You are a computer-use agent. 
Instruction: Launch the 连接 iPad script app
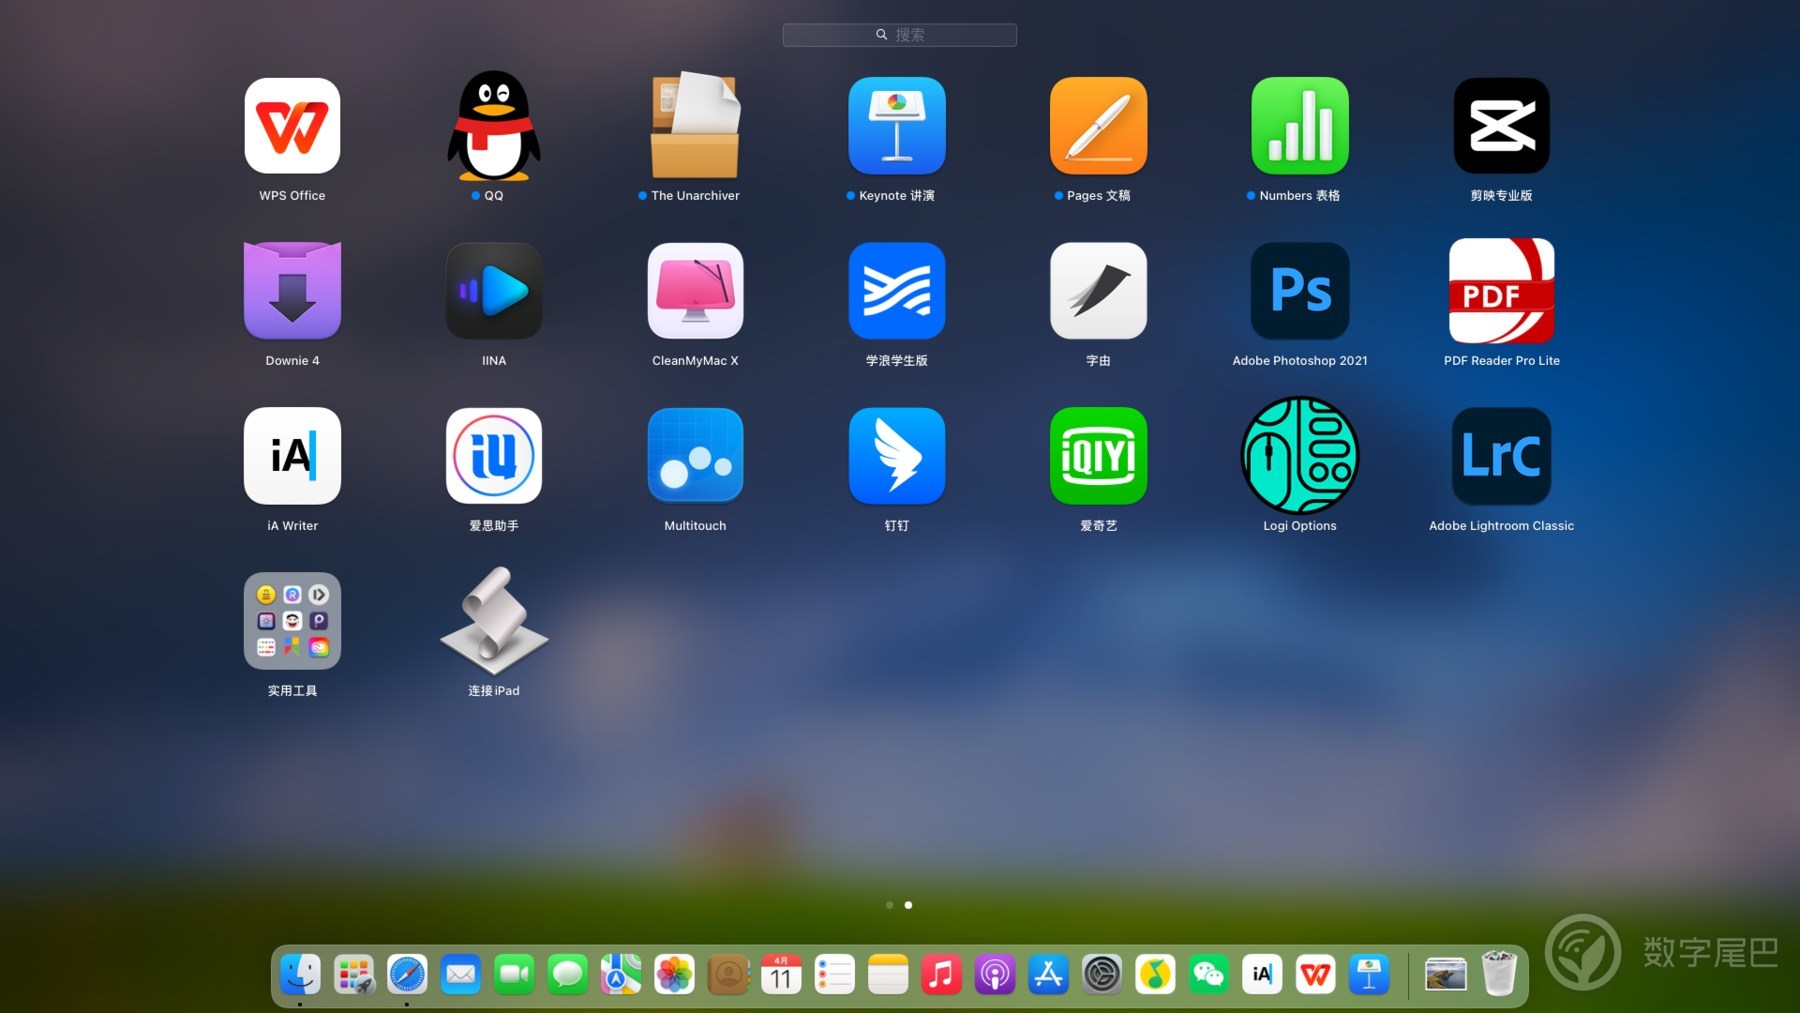pyautogui.click(x=494, y=621)
